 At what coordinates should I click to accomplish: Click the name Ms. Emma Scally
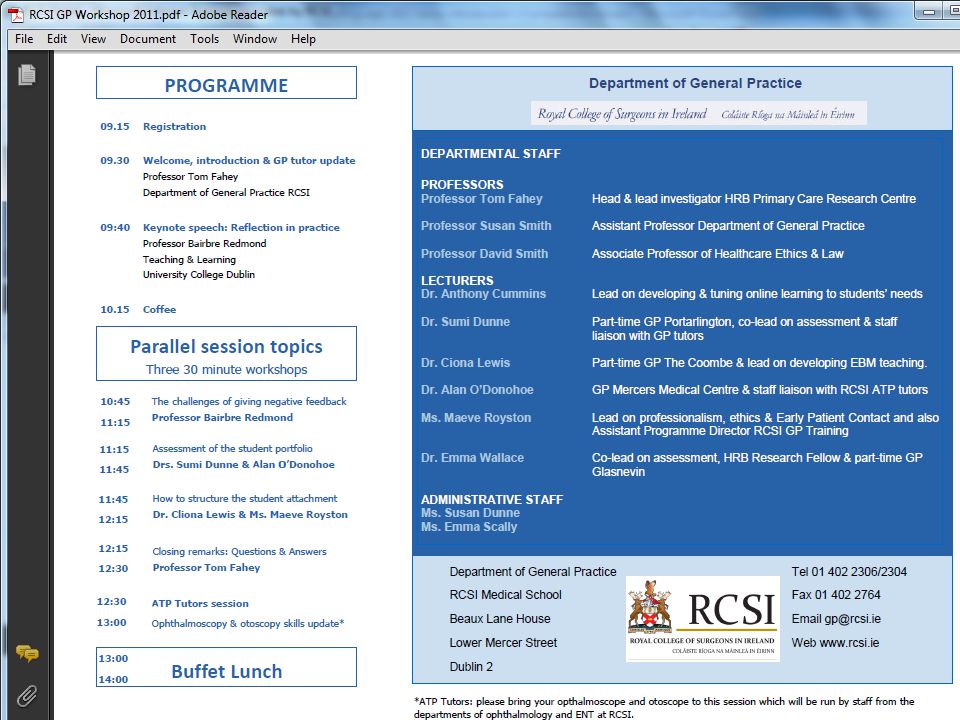coord(468,527)
